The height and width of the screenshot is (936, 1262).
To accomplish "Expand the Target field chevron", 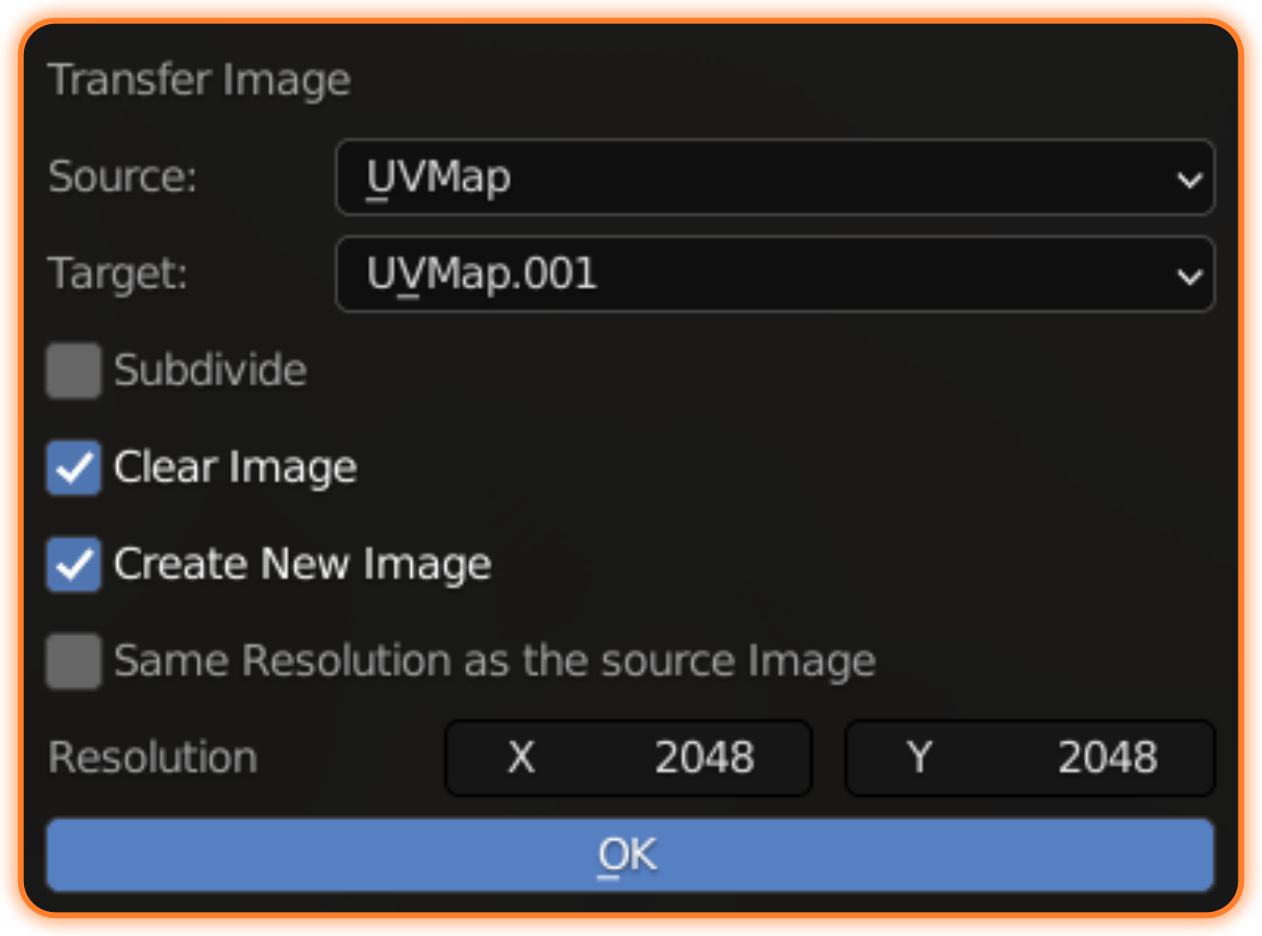I will (1188, 275).
